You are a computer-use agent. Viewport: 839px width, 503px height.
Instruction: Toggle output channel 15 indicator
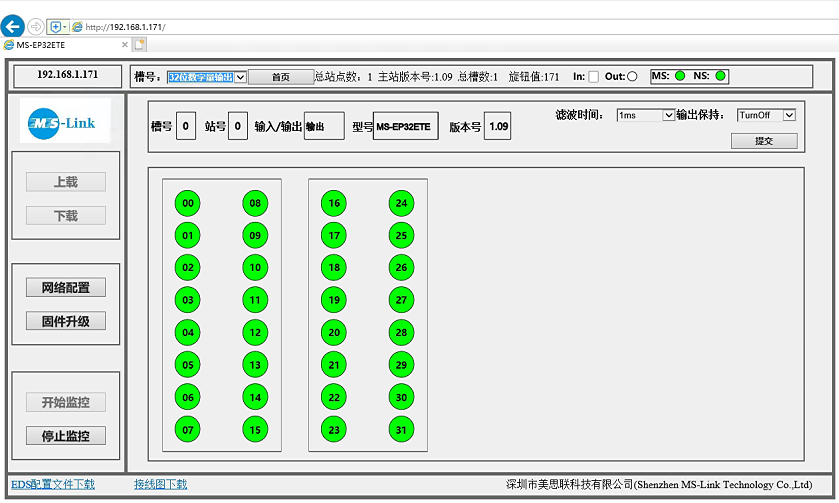(x=255, y=430)
